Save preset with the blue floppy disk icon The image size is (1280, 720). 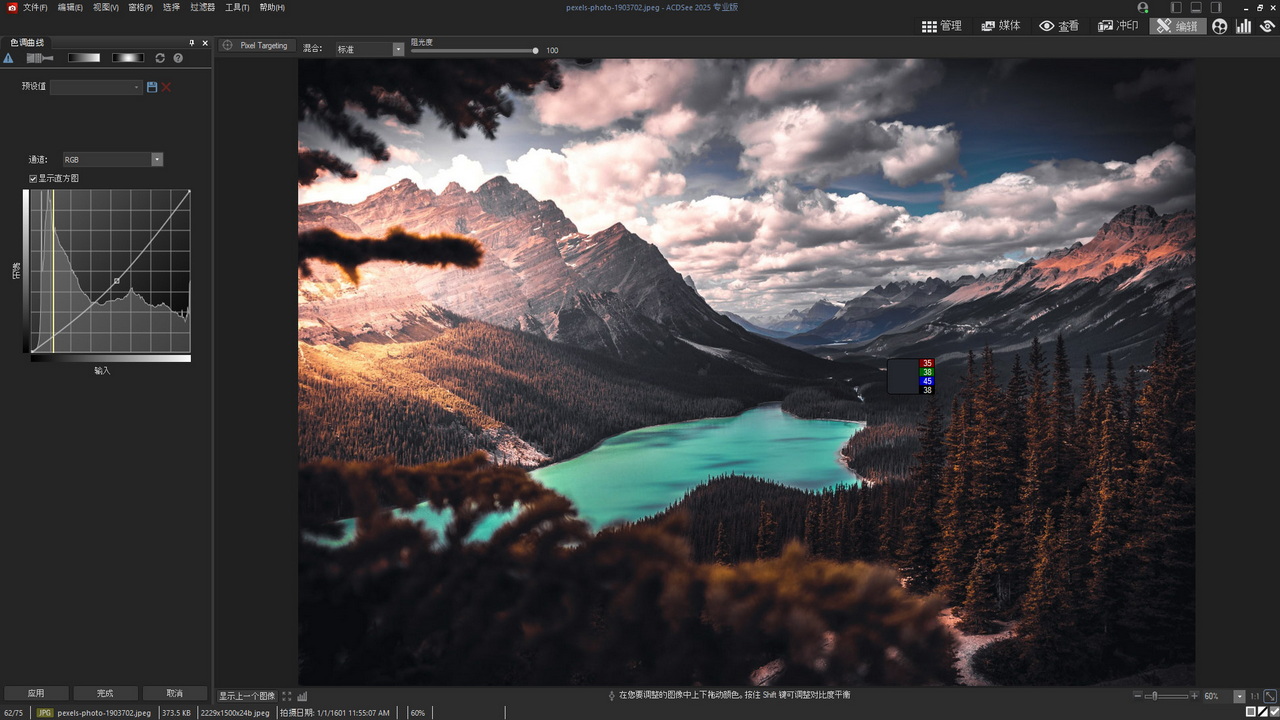tap(152, 87)
